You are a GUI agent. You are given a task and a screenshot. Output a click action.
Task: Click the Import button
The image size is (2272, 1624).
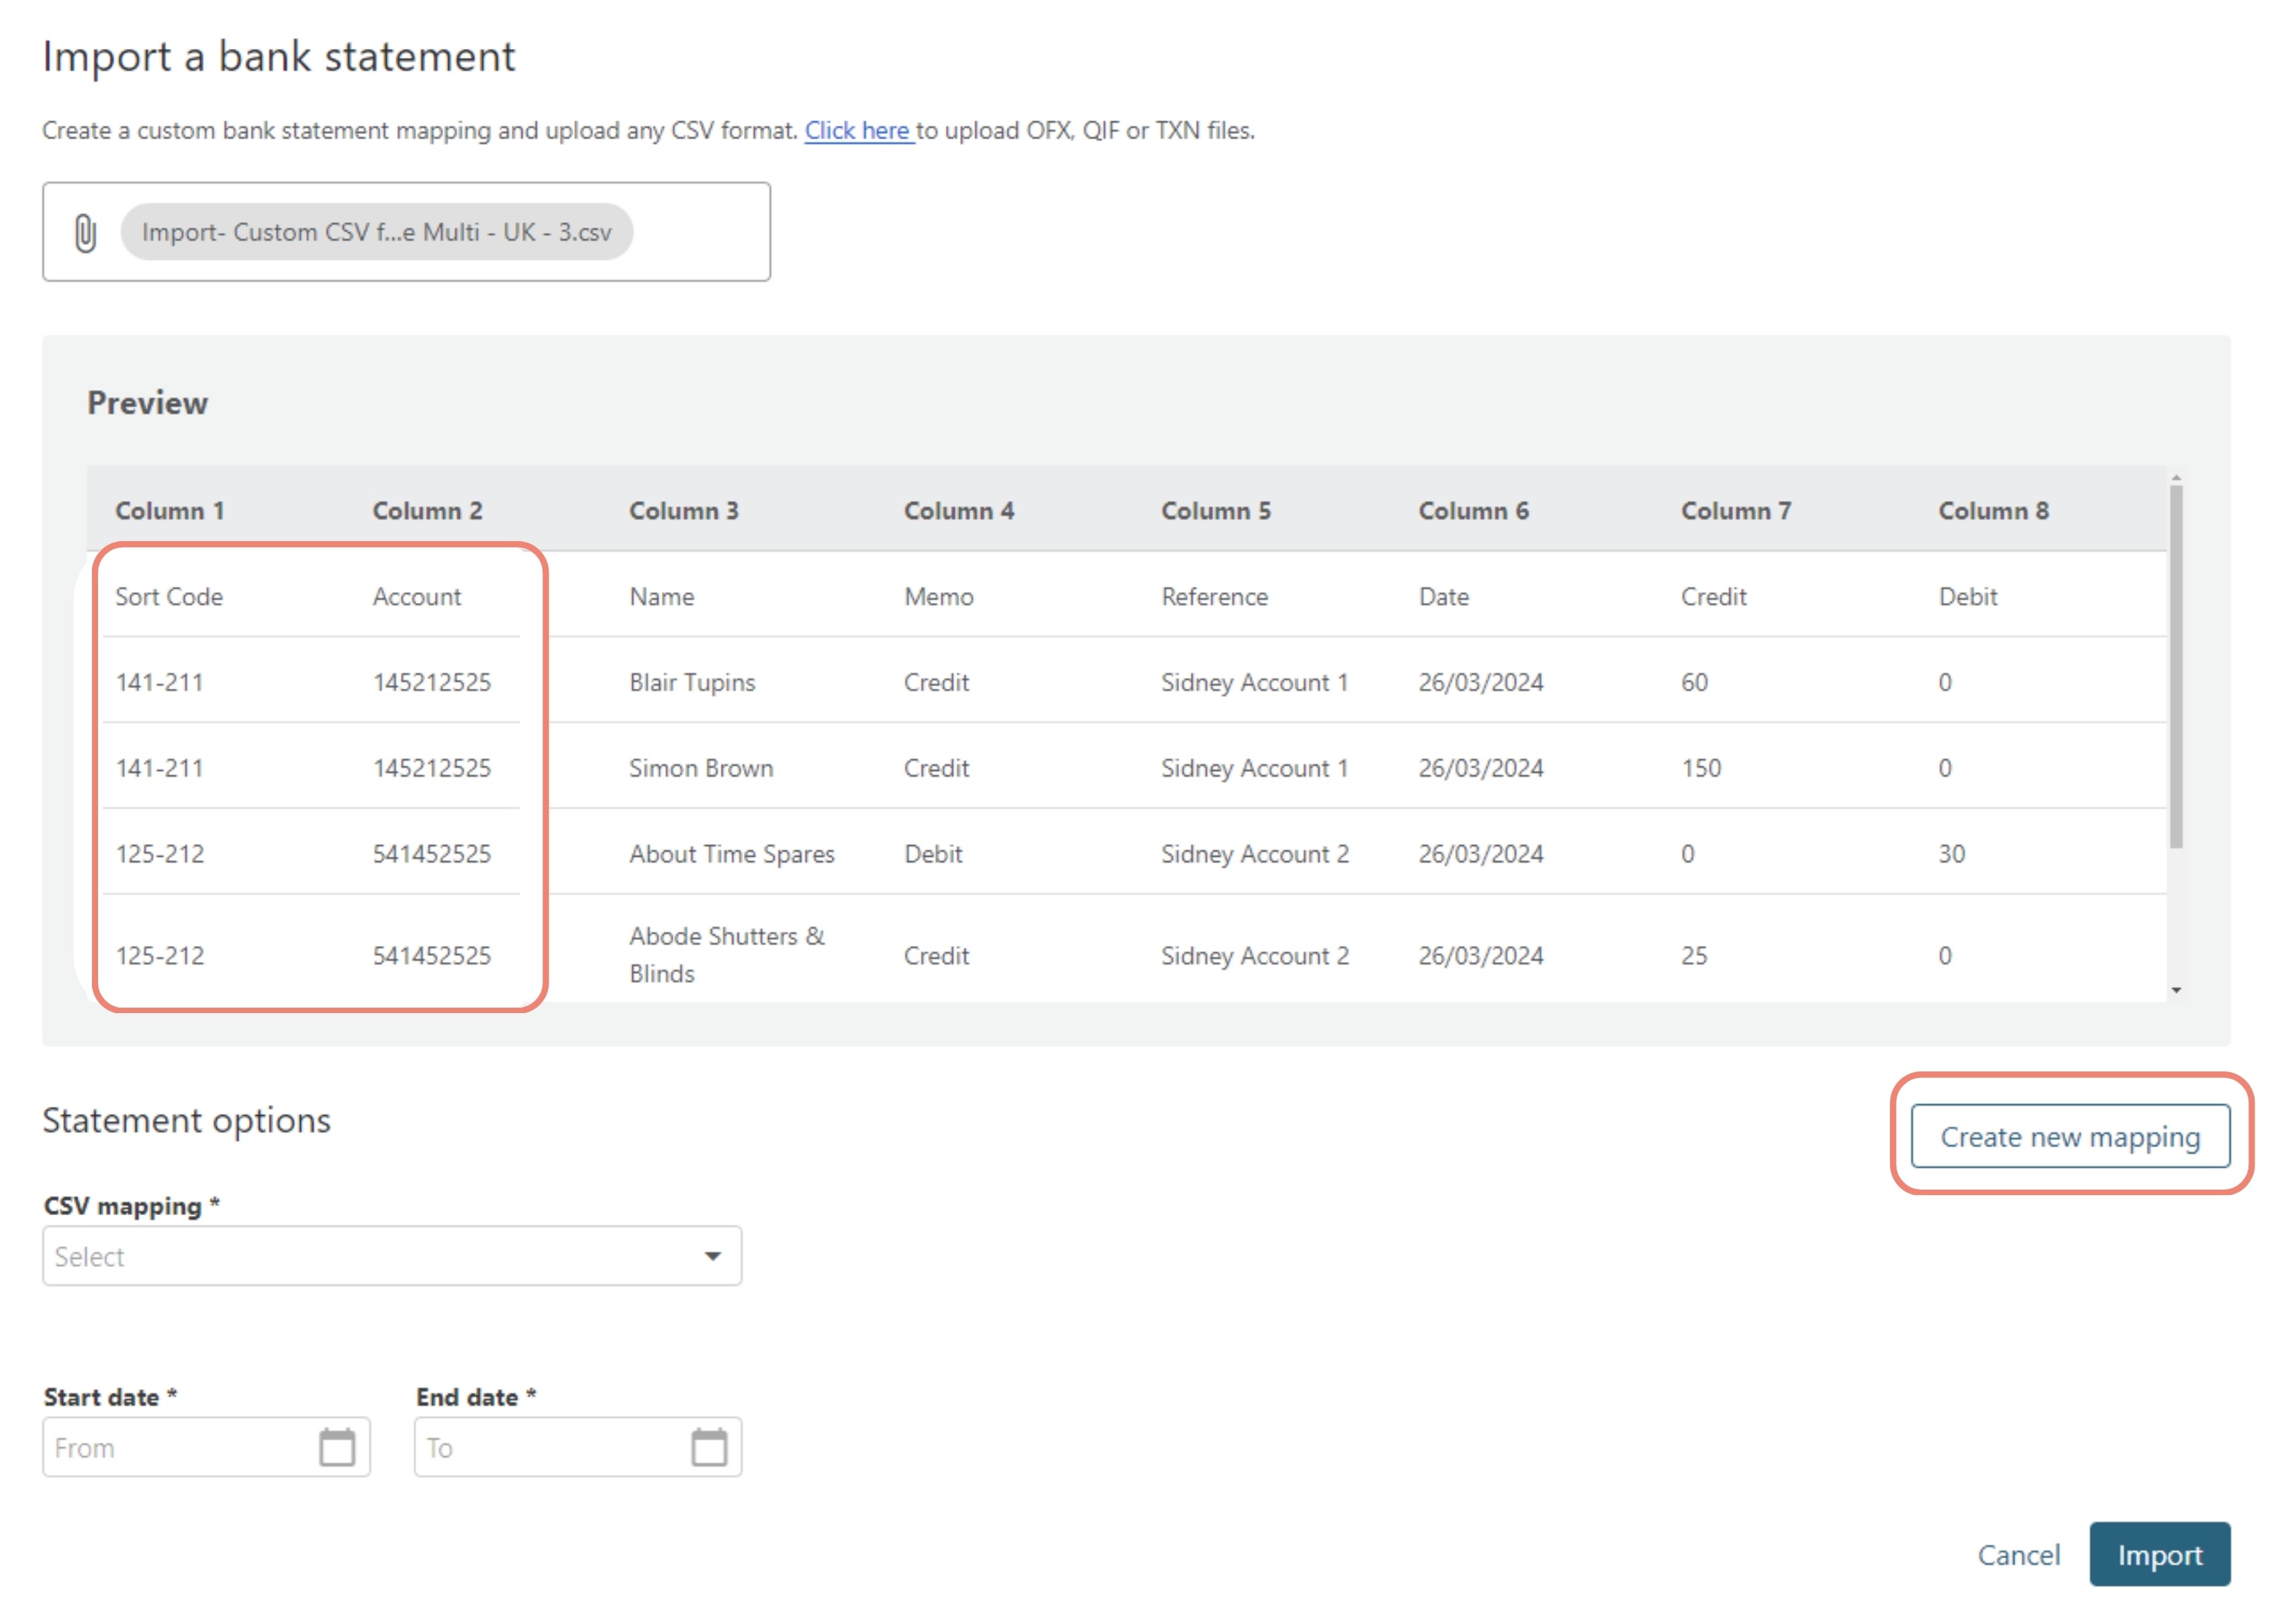pos(2159,1554)
